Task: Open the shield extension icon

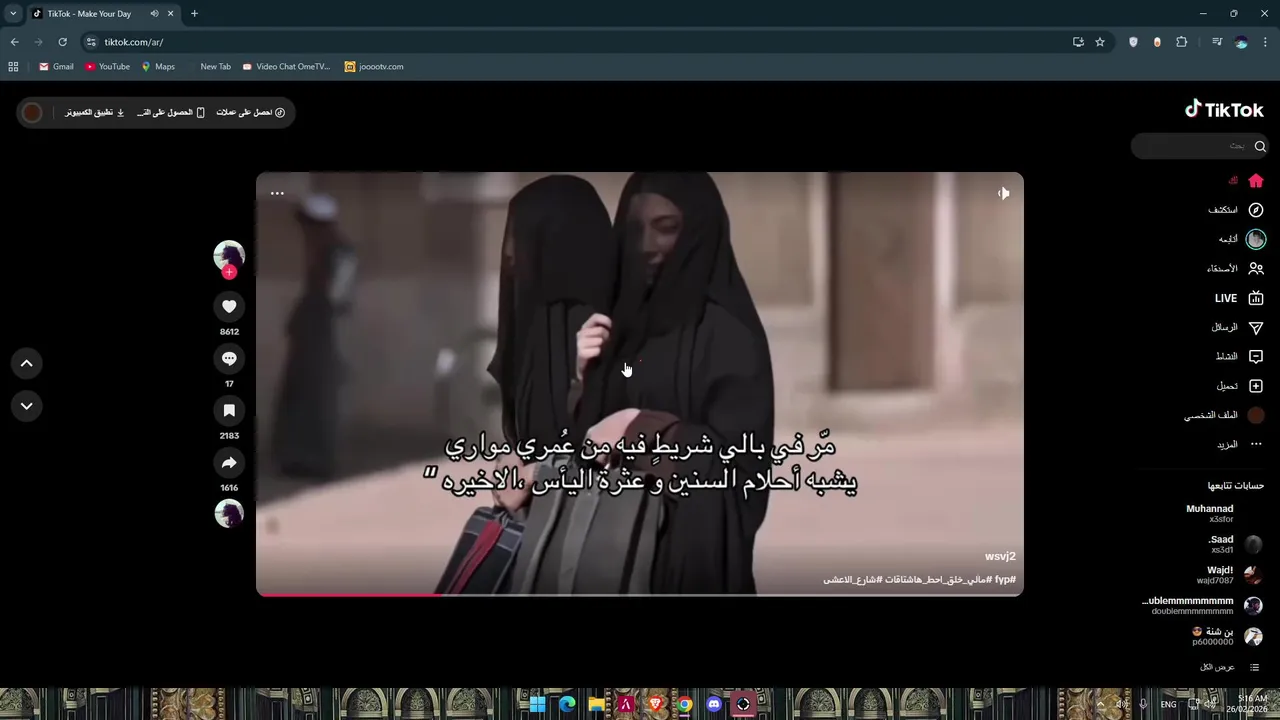Action: click(x=1133, y=42)
